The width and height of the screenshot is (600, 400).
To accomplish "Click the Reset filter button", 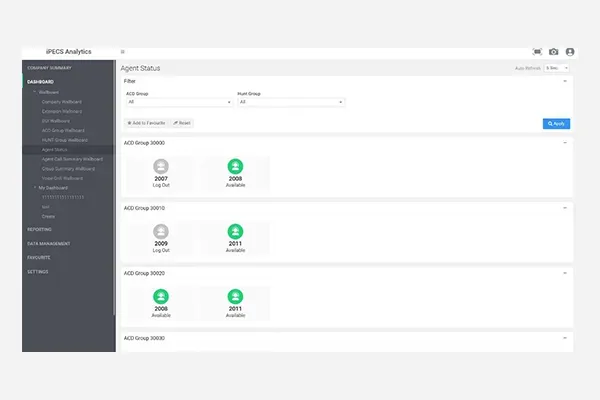I will (x=182, y=123).
